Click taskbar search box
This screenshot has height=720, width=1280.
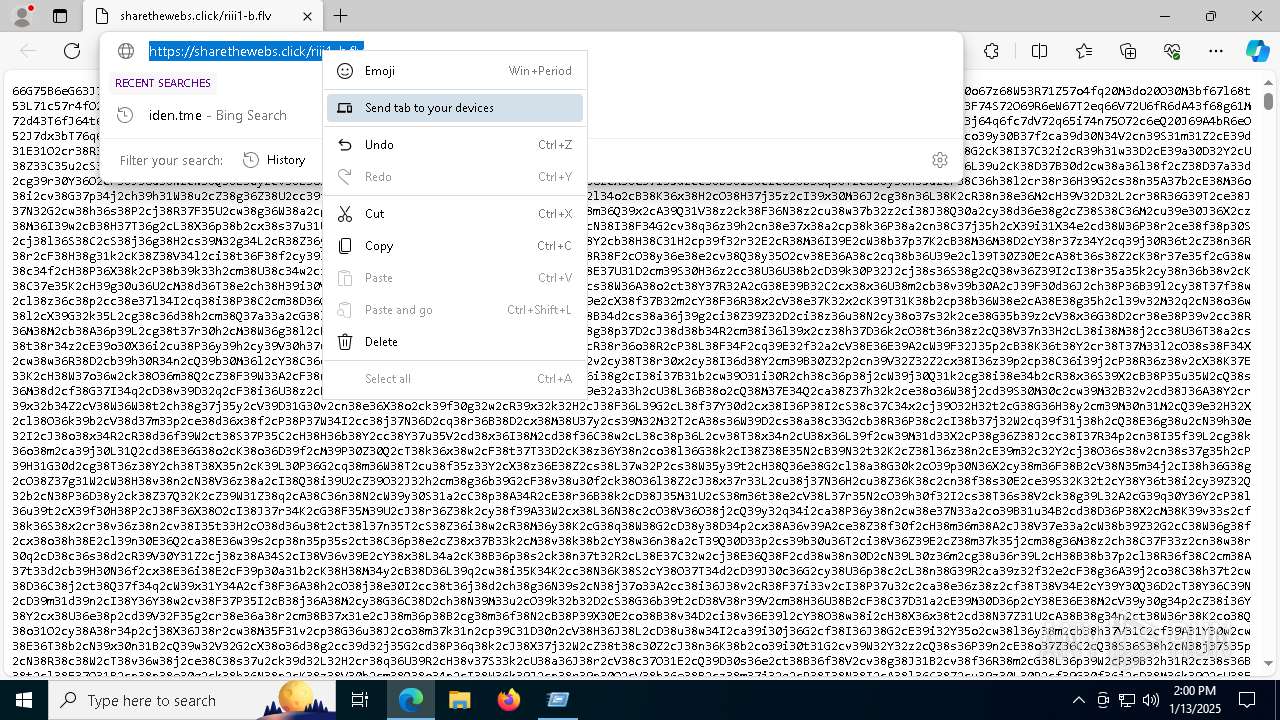192,700
